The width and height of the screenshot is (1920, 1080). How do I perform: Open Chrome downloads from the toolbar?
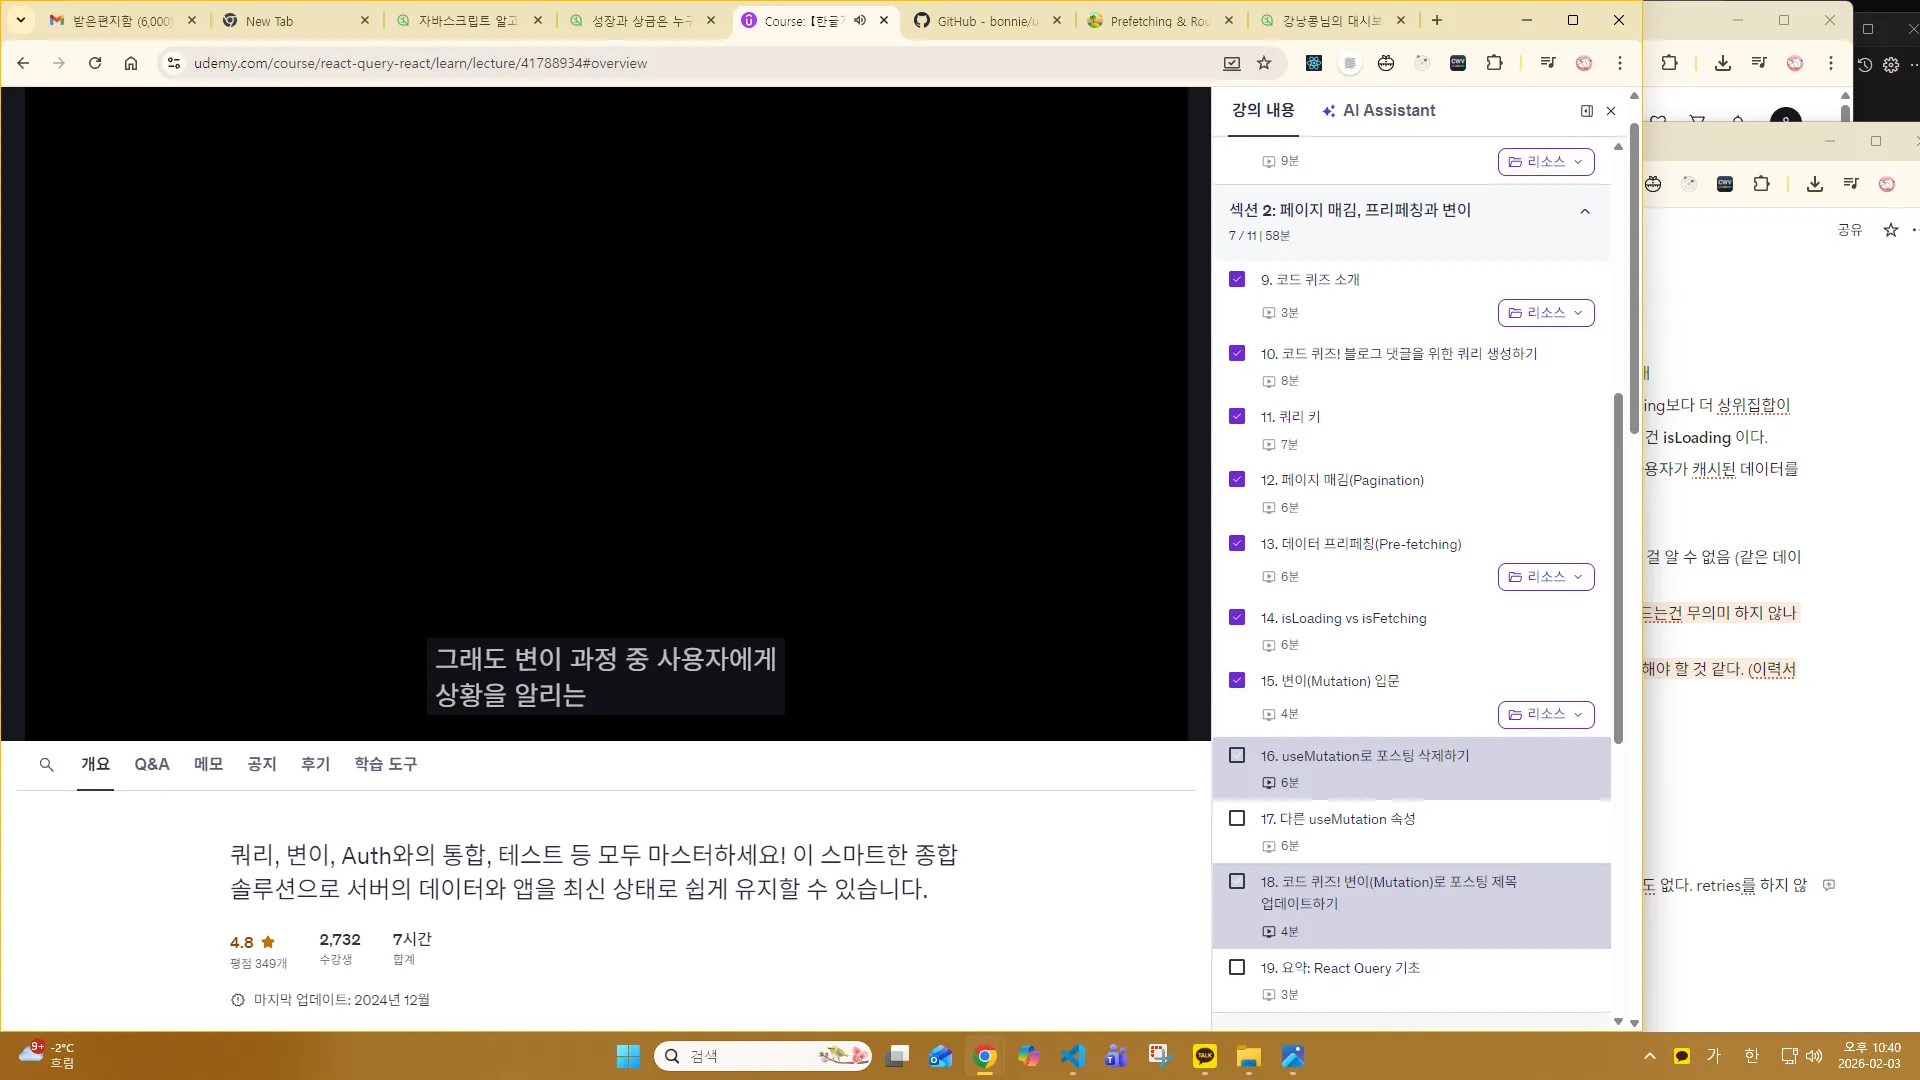1723,63
